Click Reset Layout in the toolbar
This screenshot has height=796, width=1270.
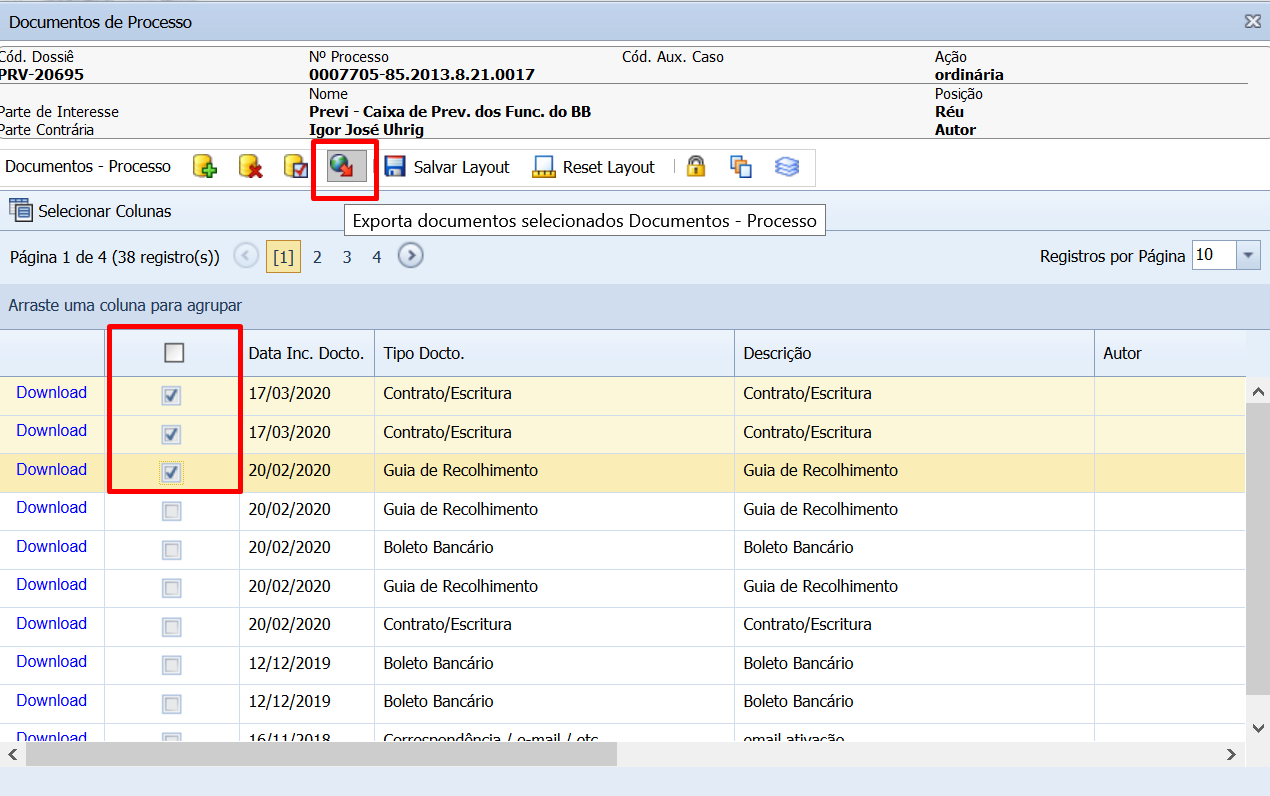(594, 167)
